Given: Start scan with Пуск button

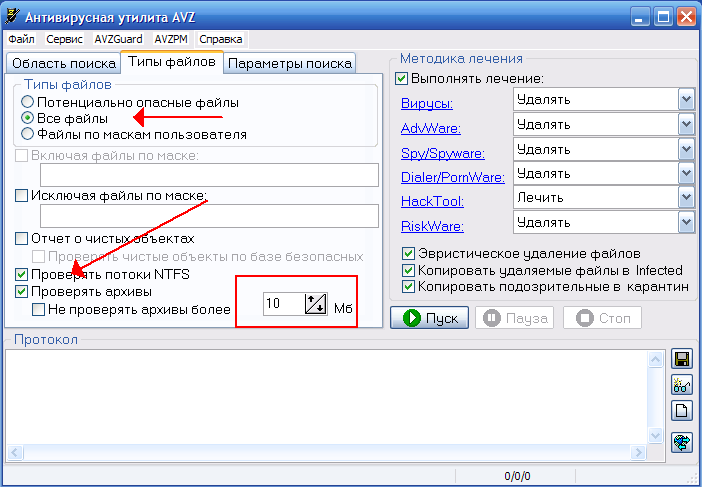Looking at the screenshot, I should pos(429,318).
